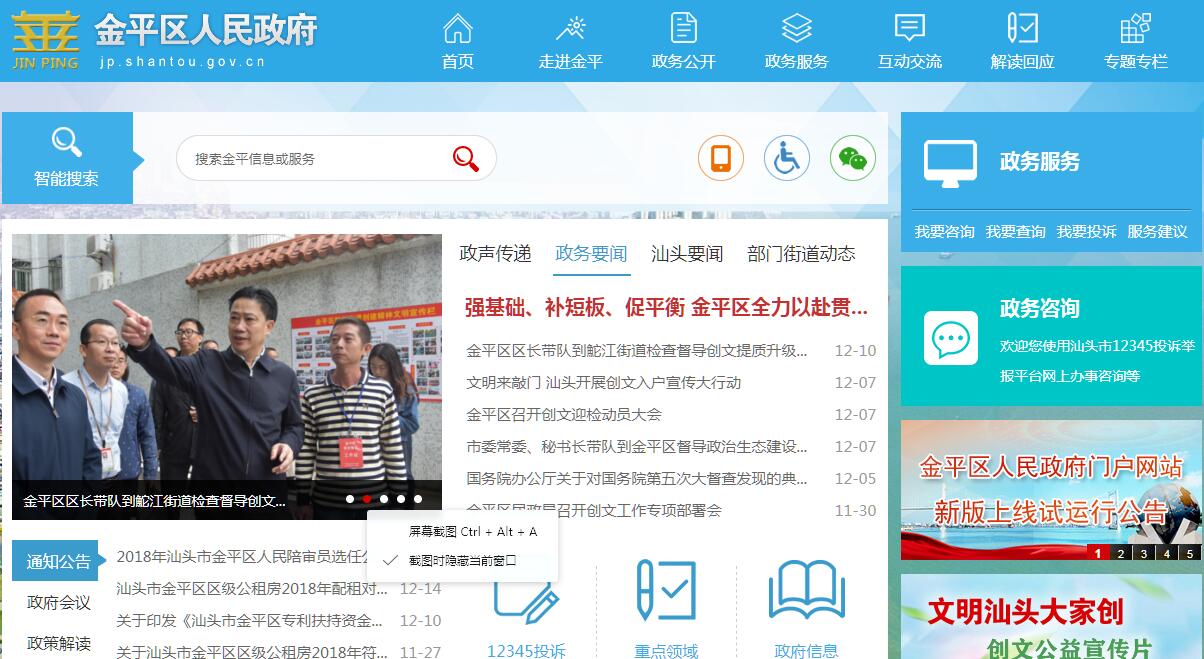Select 屏幕截图 Ctrl+Alt+A menu entry
The width and height of the screenshot is (1204, 659).
tap(472, 531)
